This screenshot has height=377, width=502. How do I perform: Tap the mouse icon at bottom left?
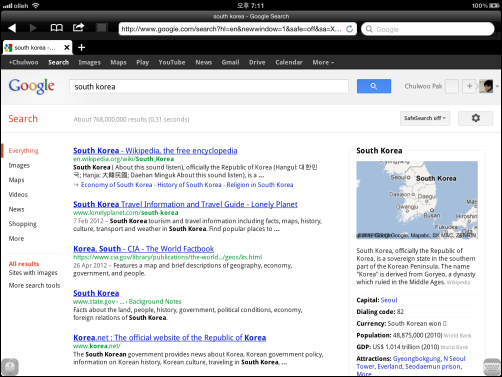[x=10, y=367]
